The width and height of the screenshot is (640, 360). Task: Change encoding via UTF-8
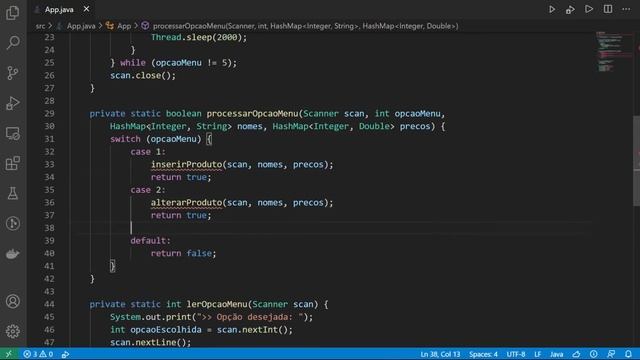516,354
